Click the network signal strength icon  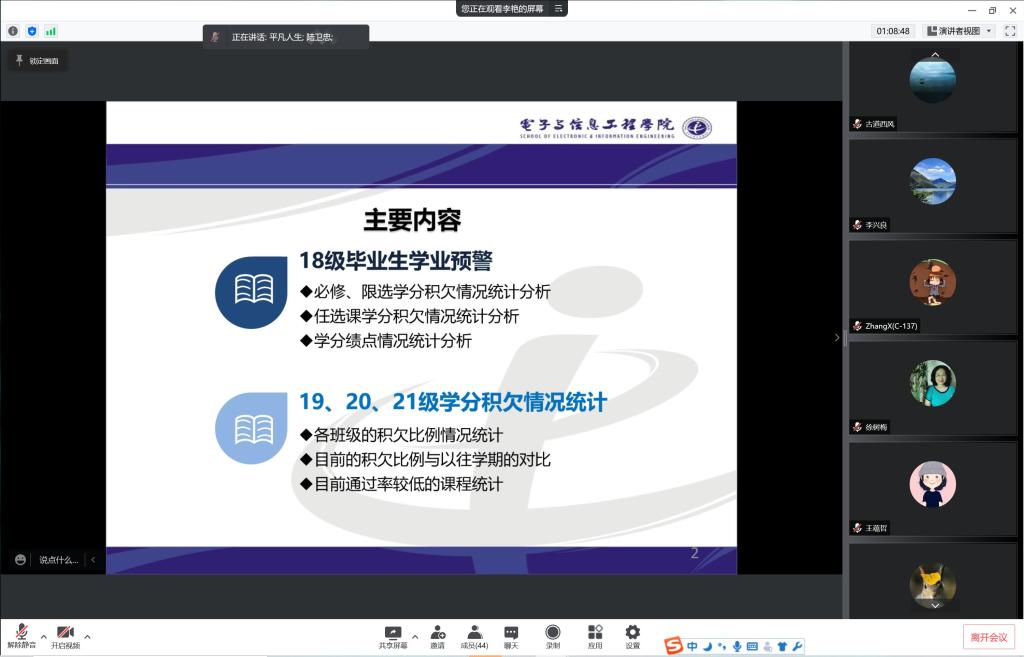pos(51,31)
